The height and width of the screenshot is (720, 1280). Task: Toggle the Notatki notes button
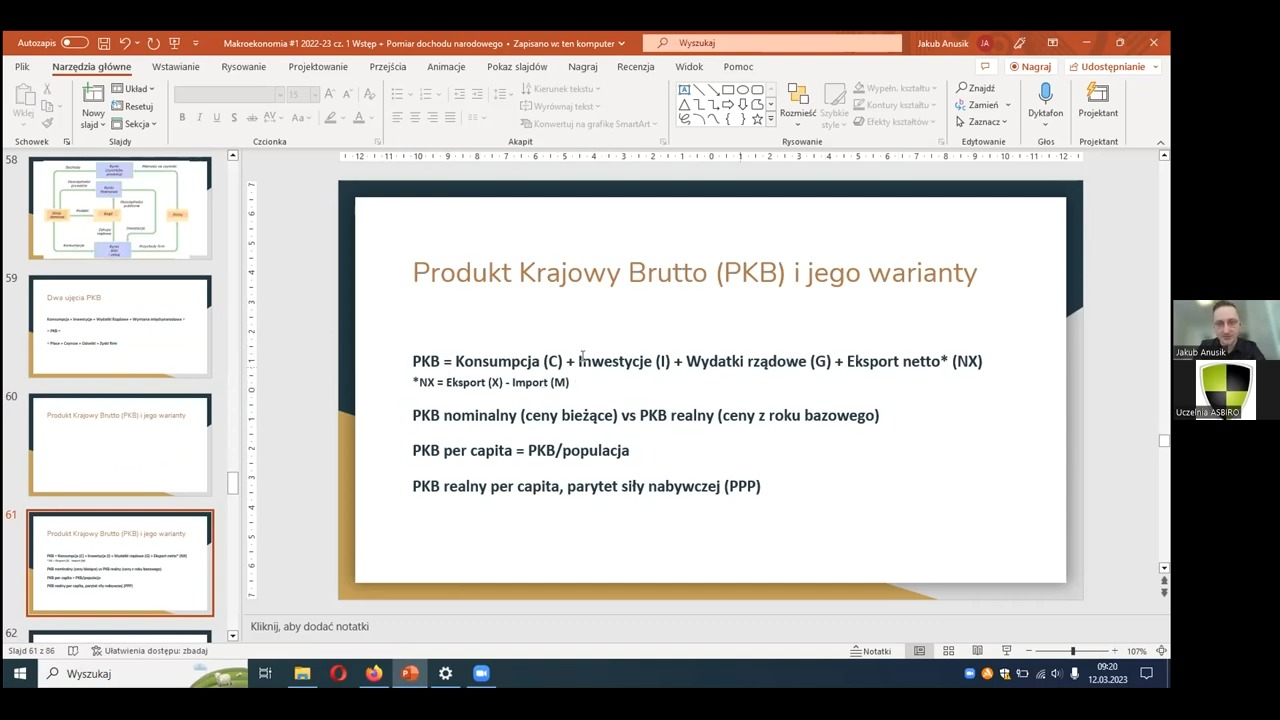coord(871,651)
